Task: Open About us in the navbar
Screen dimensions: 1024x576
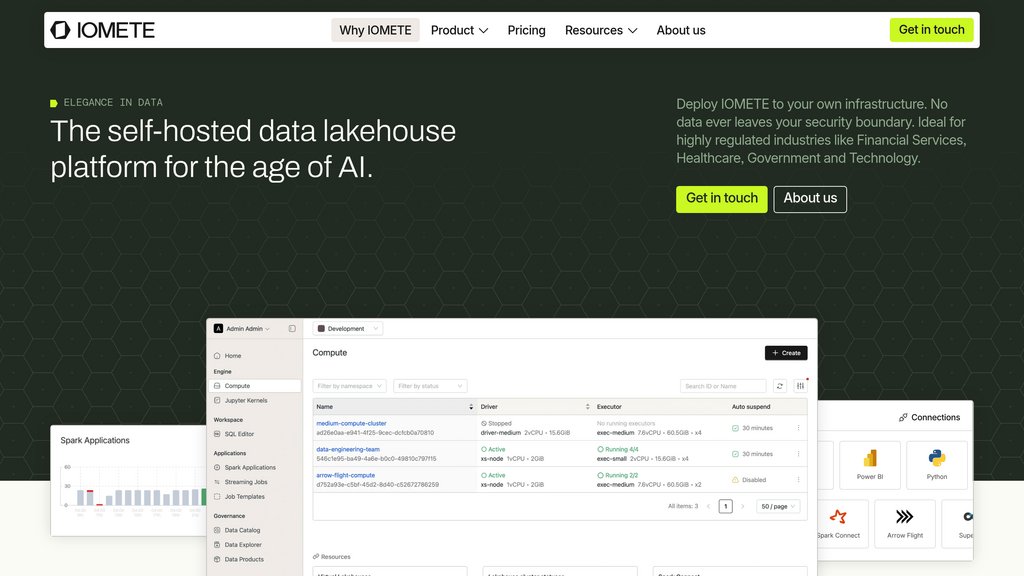Action: [x=681, y=30]
